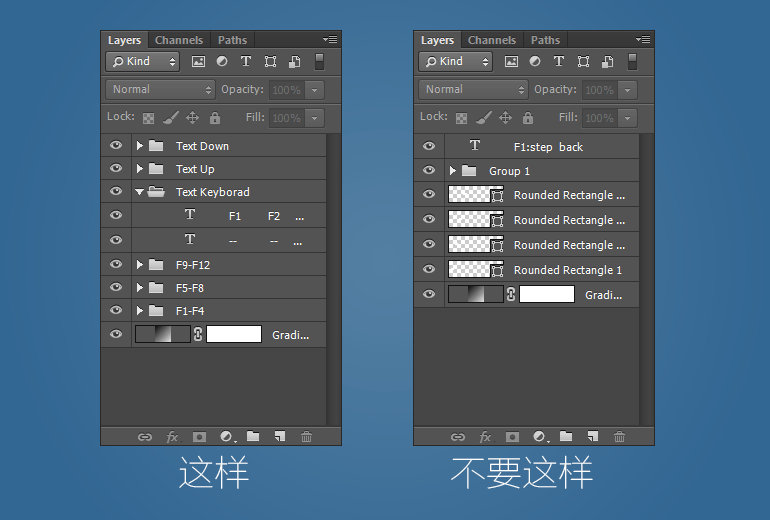Add layer mask in left panel footer

point(199,437)
